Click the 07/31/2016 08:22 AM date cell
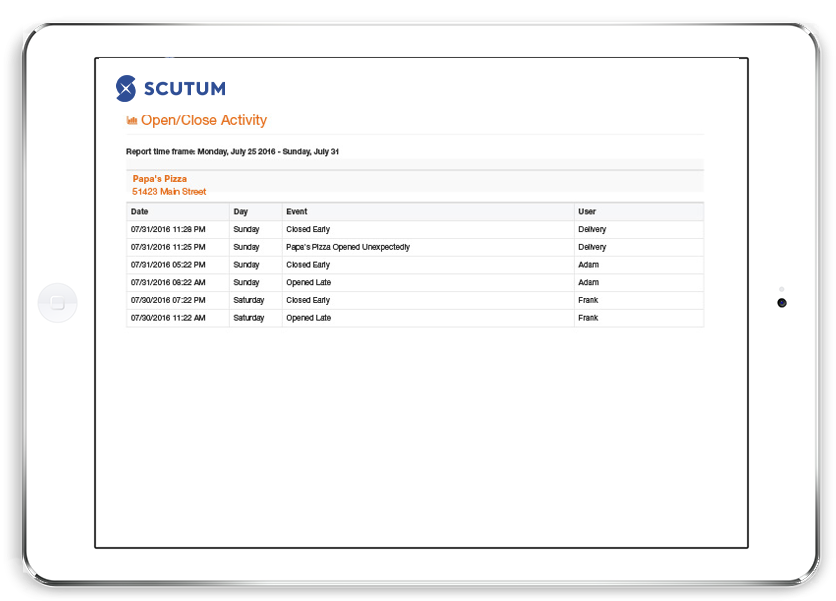Screen dimensions: 836x601 [168, 283]
